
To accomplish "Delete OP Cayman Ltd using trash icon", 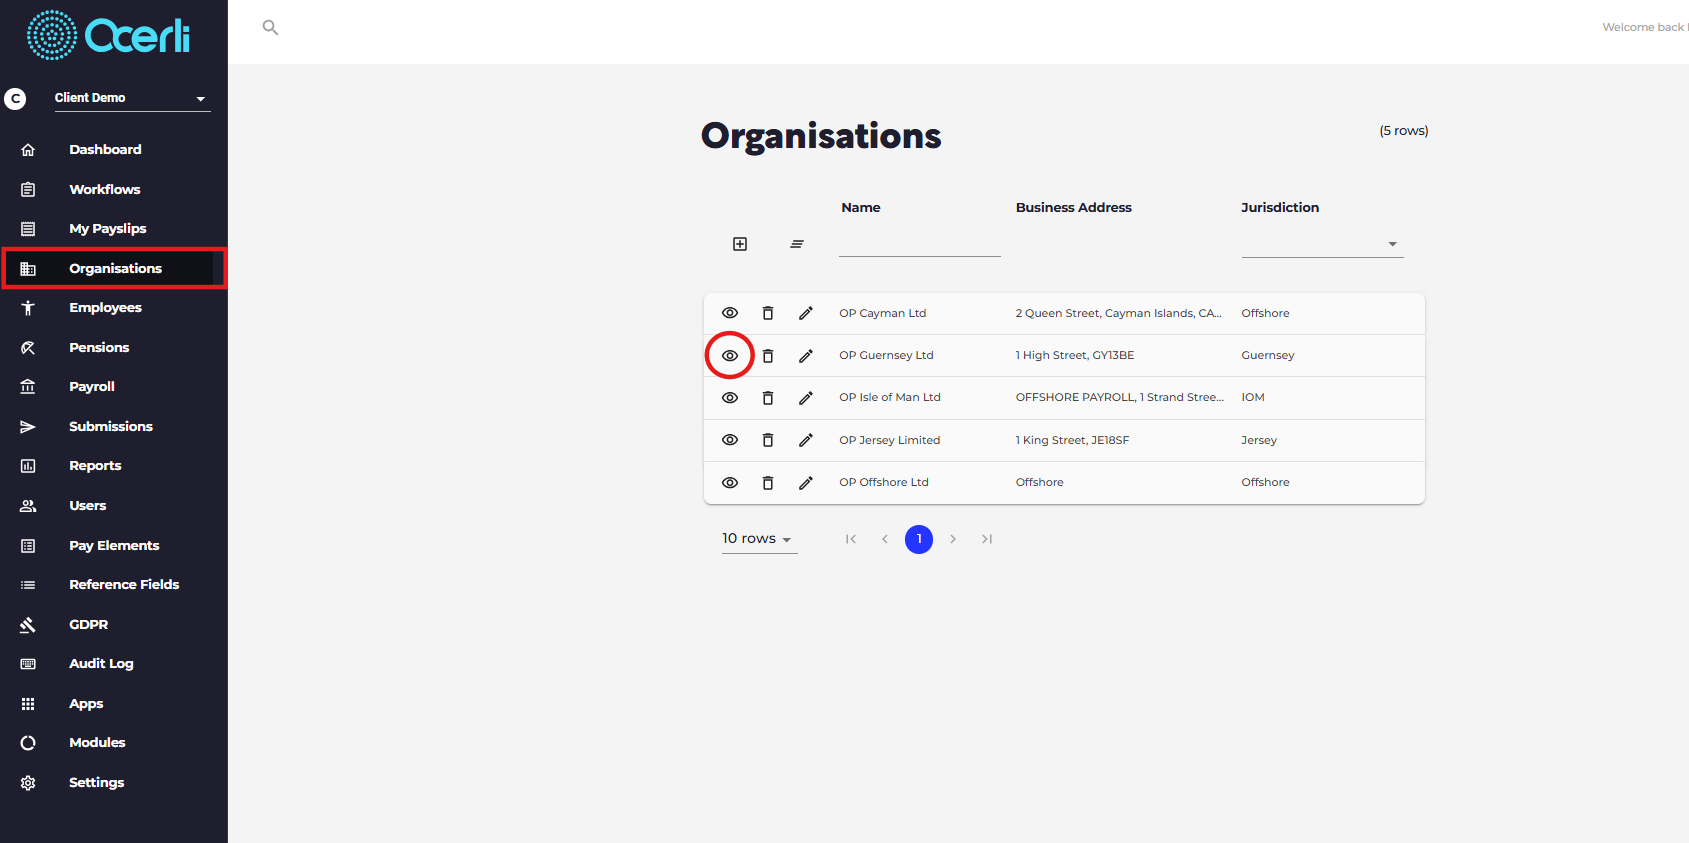I will pyautogui.click(x=768, y=313).
